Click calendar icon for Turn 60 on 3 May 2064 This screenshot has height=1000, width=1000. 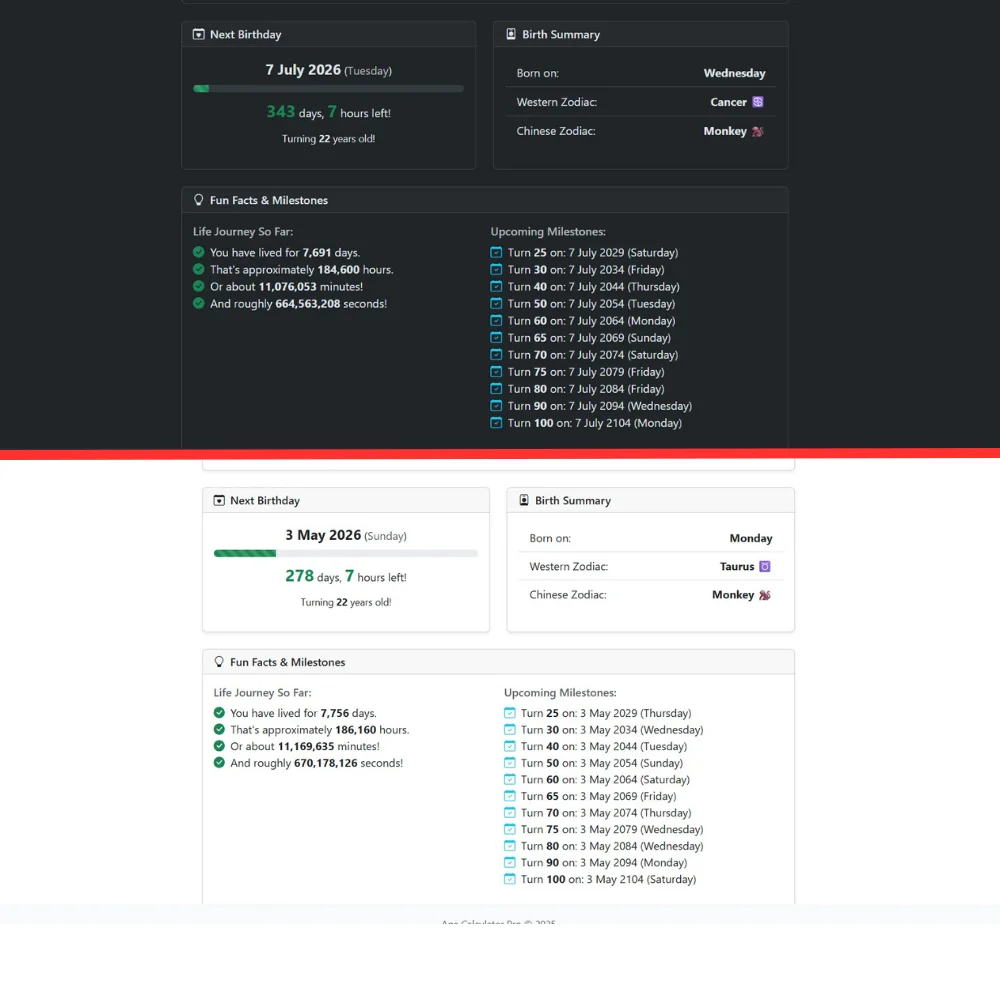coord(510,779)
